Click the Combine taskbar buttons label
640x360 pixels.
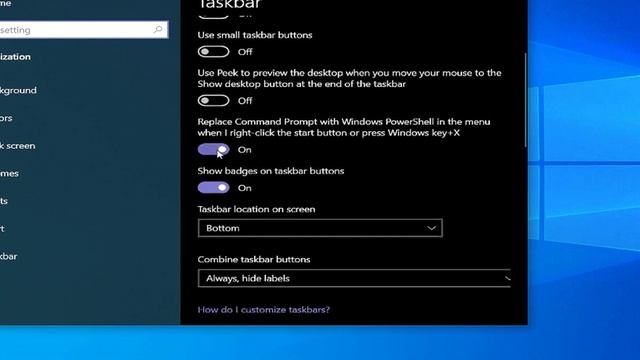pos(254,260)
